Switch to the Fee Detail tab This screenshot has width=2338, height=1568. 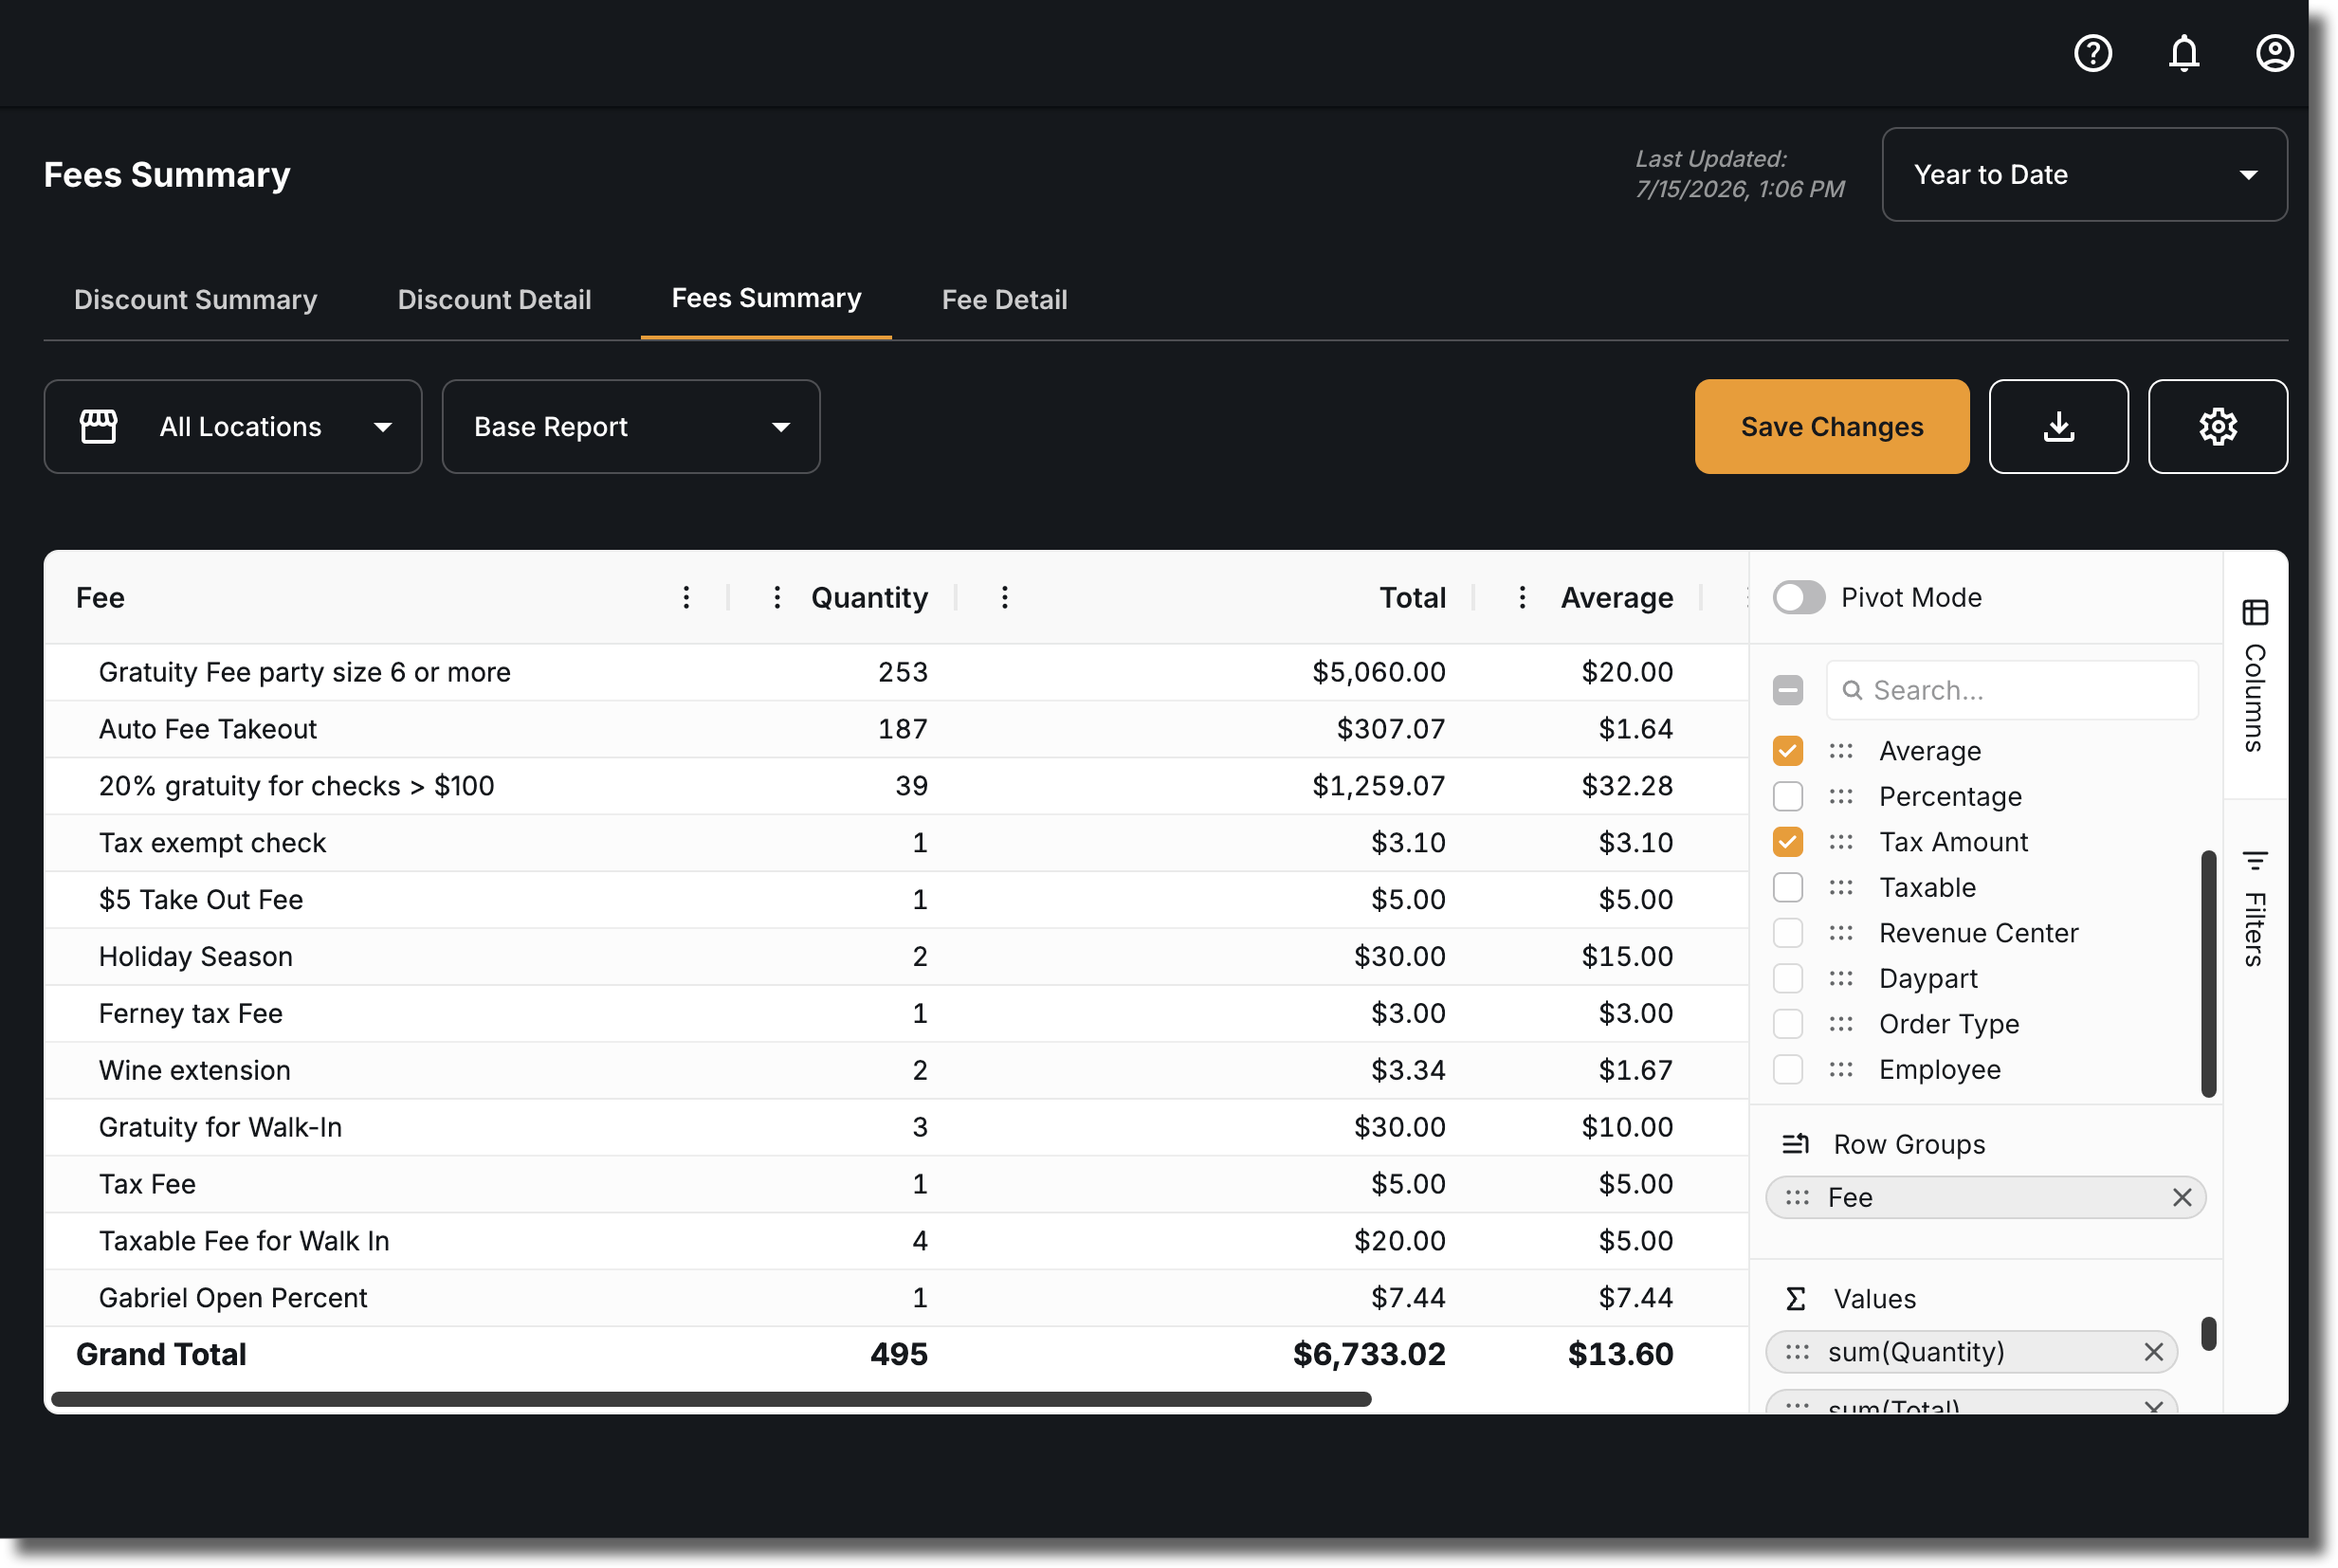click(1004, 299)
